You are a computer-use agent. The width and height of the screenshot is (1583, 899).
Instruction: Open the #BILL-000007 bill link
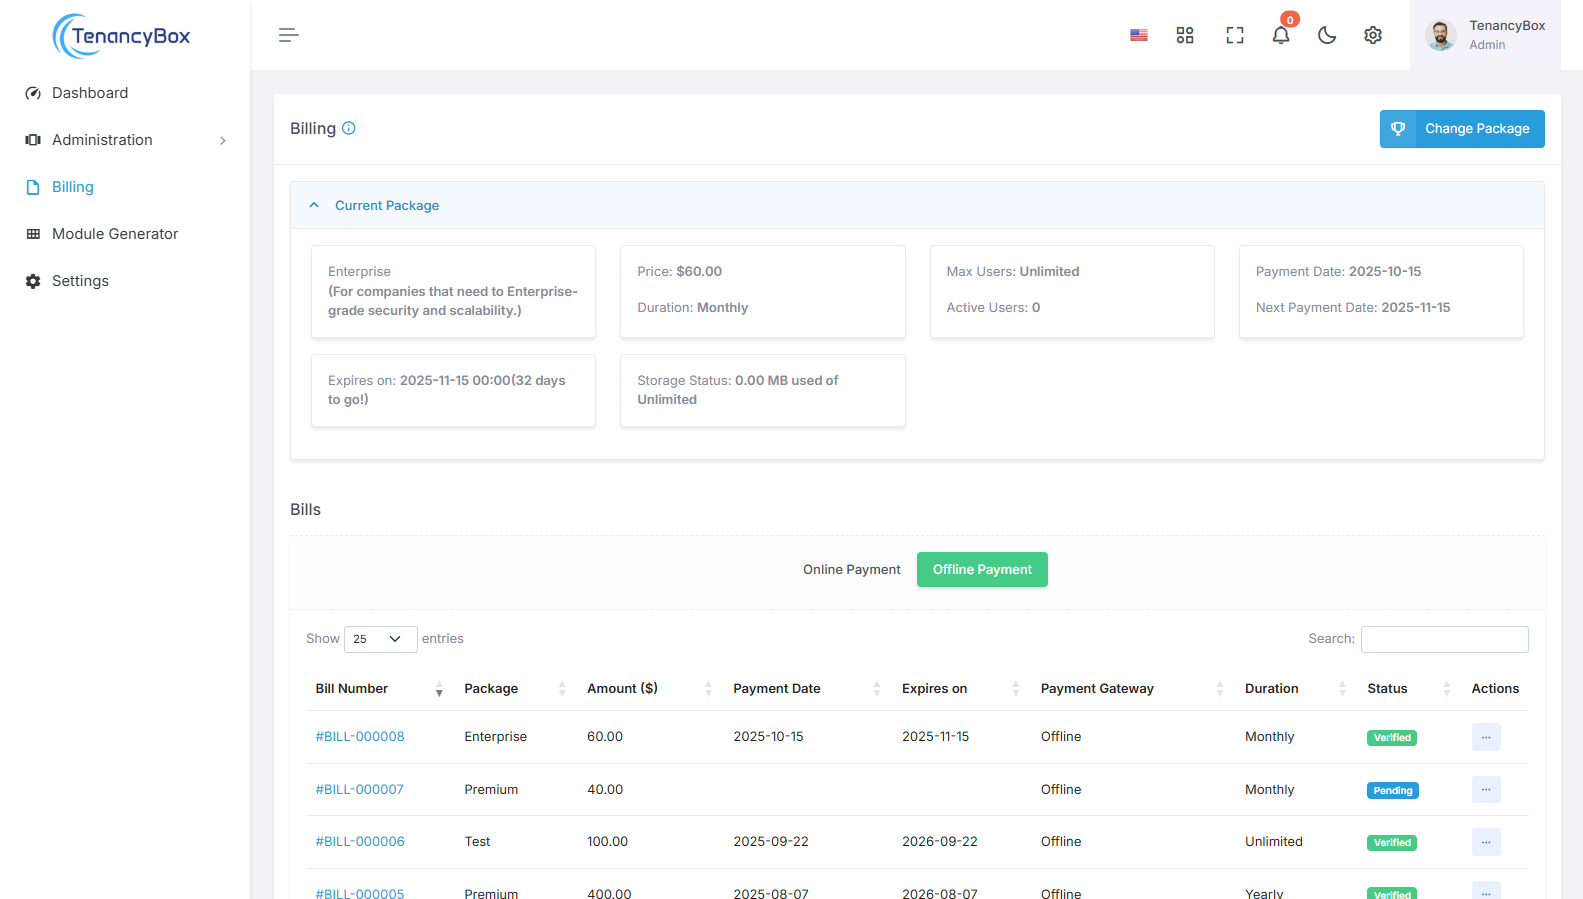(x=360, y=790)
